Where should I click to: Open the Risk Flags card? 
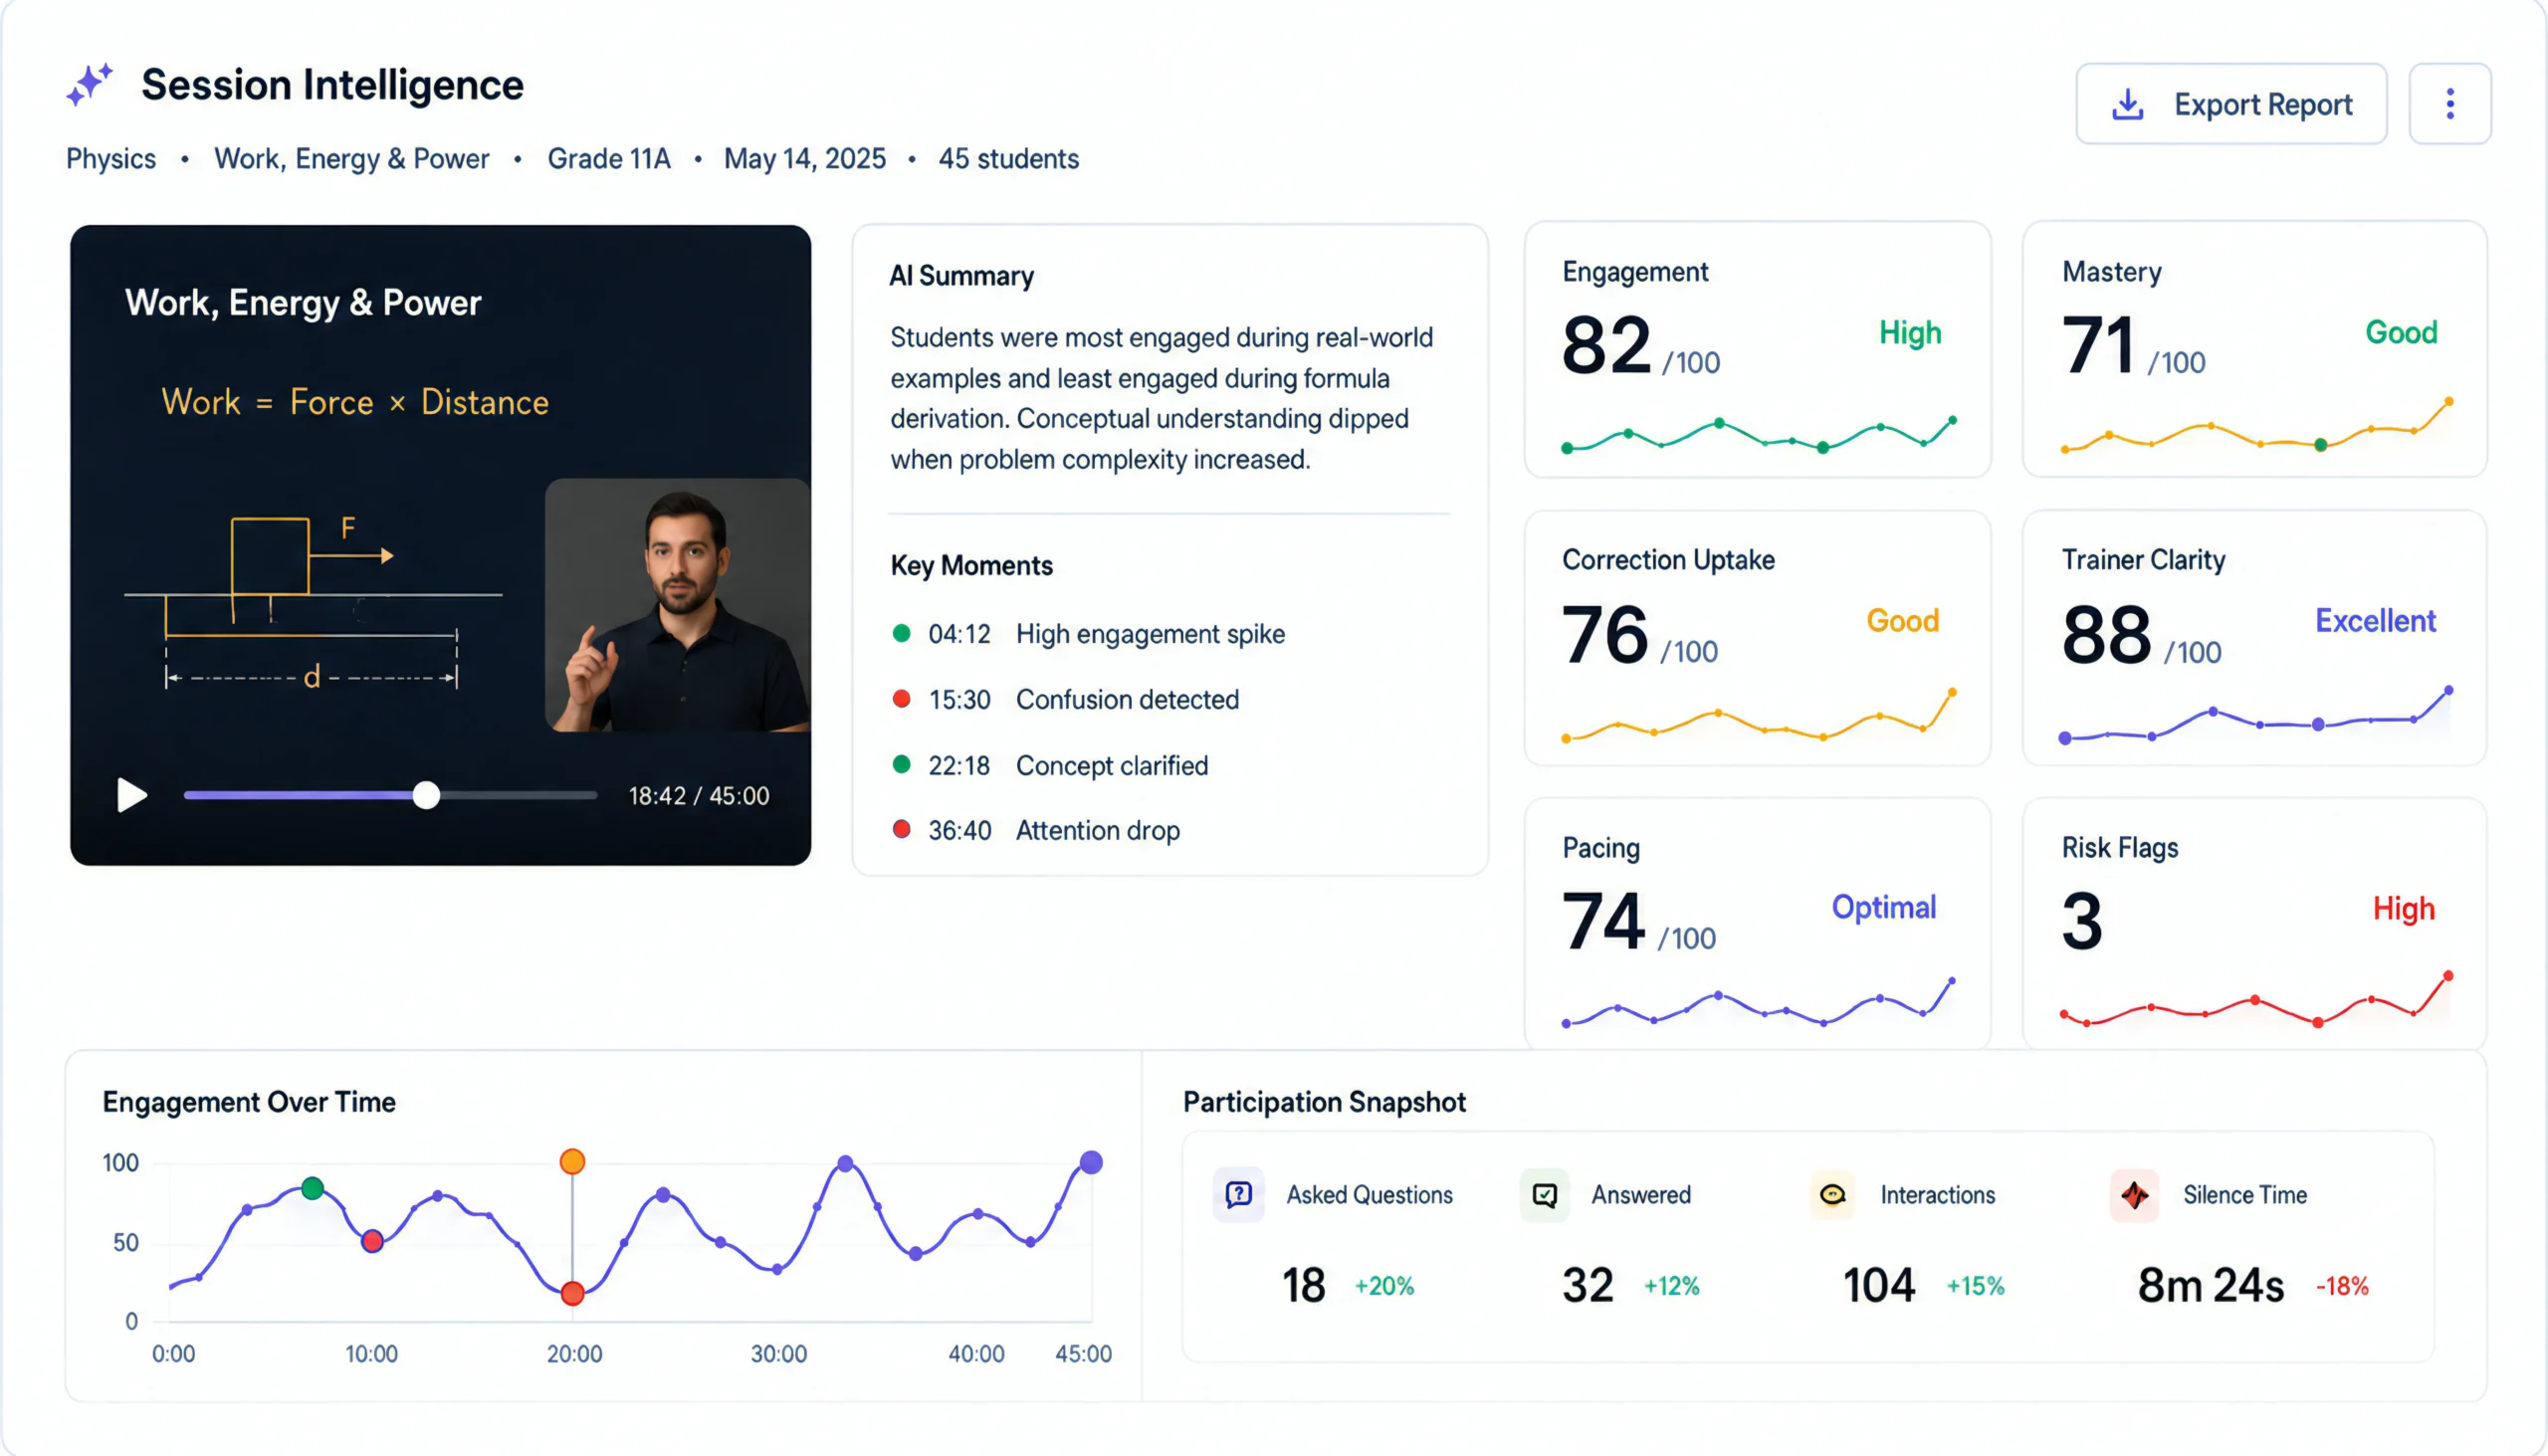click(2254, 924)
